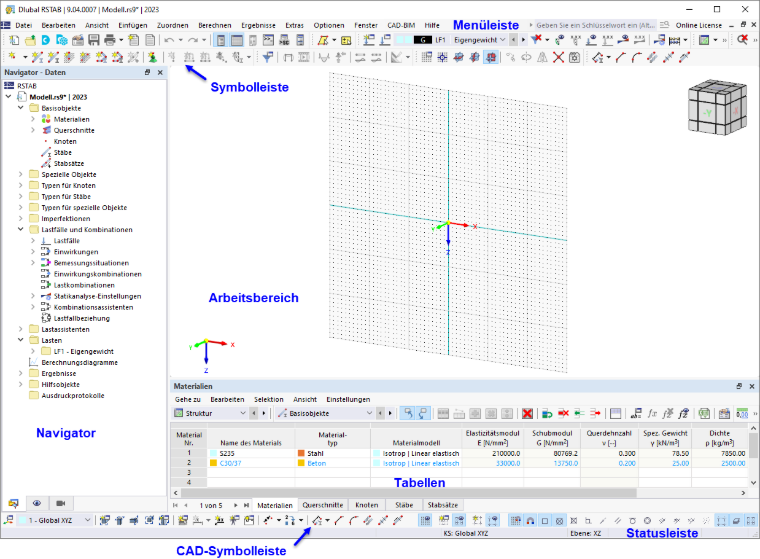
Task: Collapse Lastfälle und Kombinationen node
Action: click(x=21, y=229)
